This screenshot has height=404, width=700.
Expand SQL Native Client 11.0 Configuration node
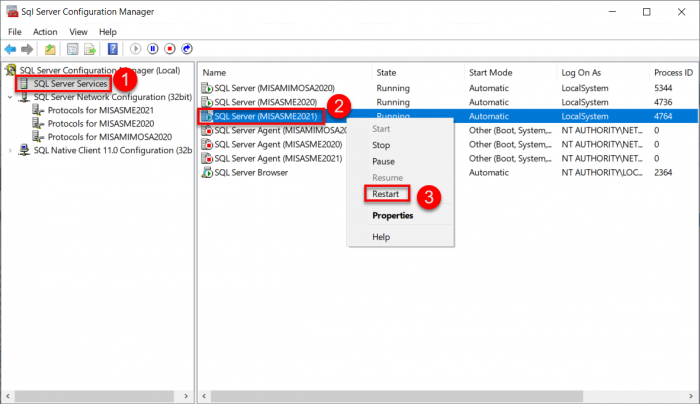[10, 150]
